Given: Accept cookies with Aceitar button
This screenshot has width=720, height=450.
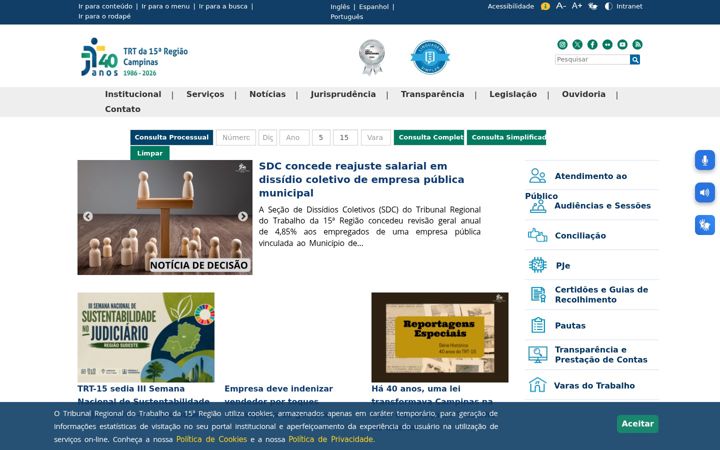Looking at the screenshot, I should click(x=637, y=424).
